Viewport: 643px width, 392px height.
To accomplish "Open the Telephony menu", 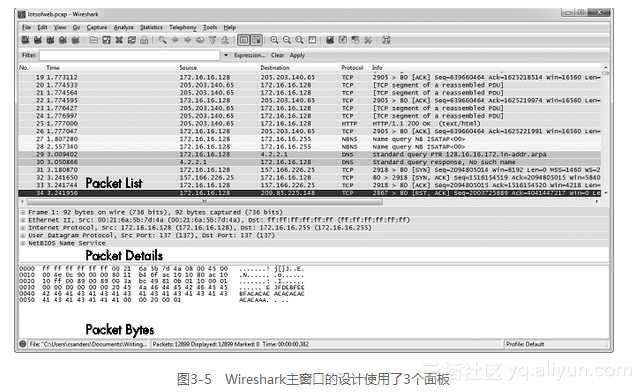I will click(x=183, y=27).
